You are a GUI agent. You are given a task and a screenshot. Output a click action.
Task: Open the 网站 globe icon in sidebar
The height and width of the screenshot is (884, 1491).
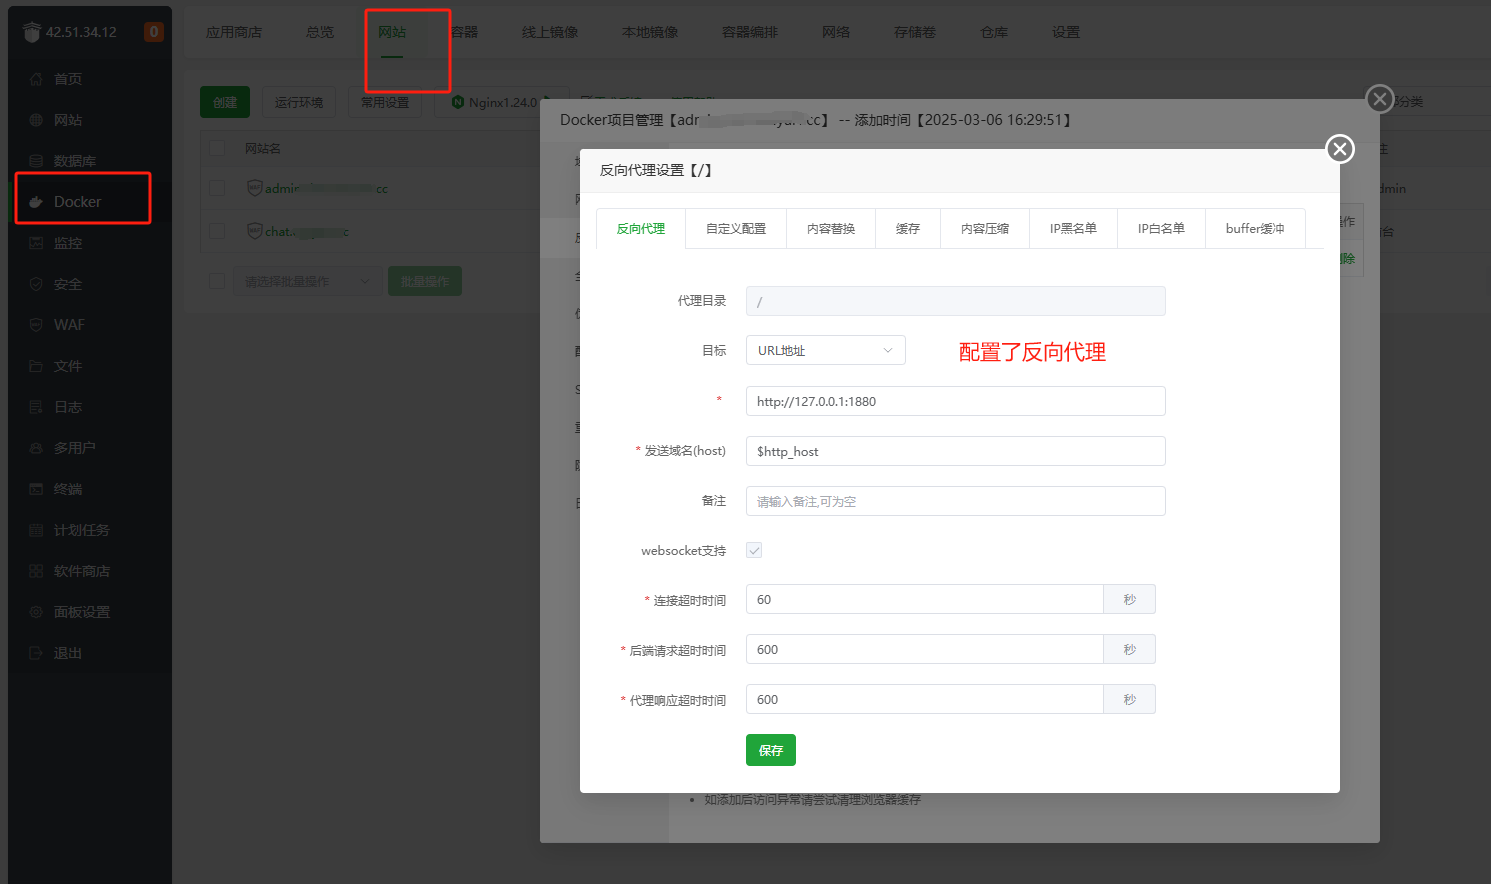36,120
